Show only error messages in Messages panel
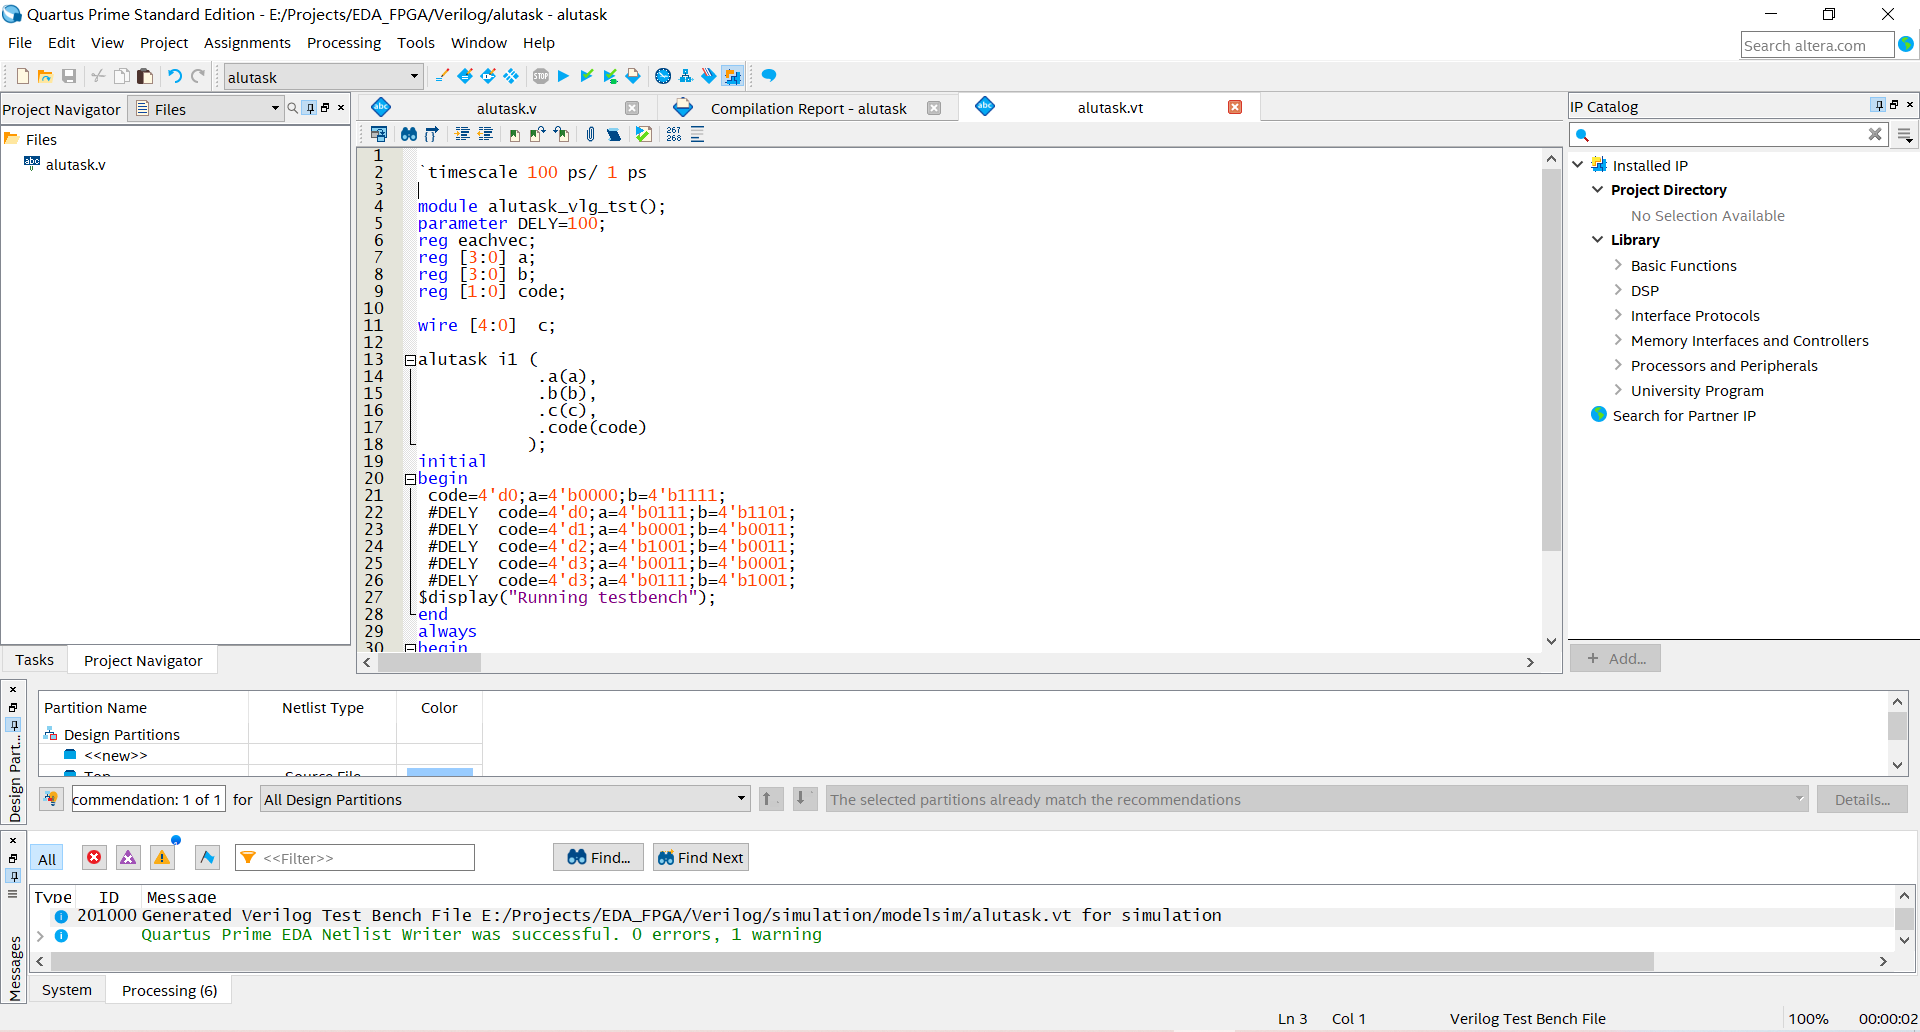This screenshot has width=1920, height=1032. tap(94, 857)
